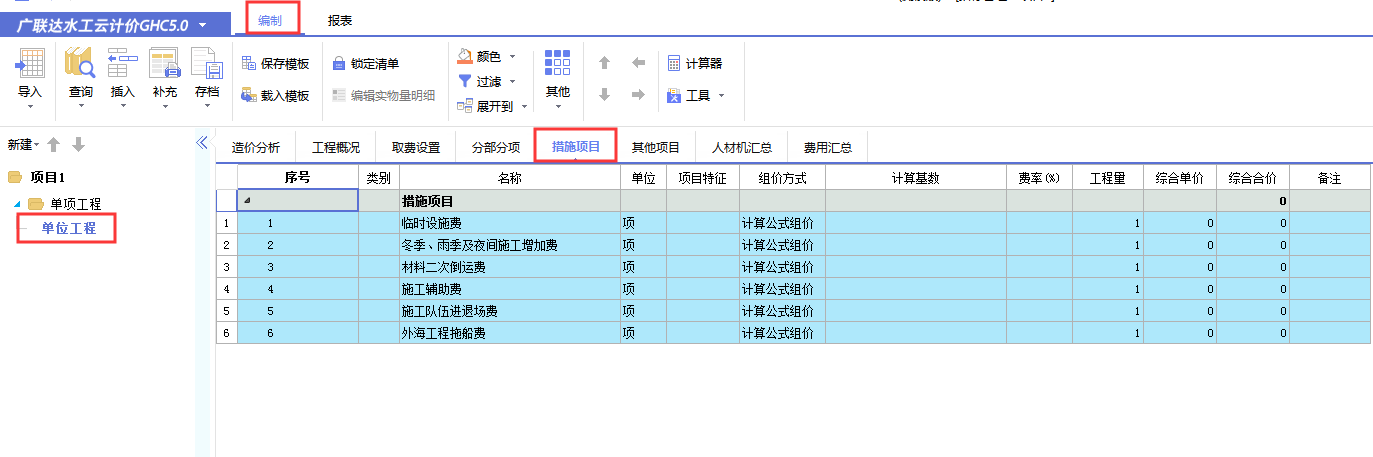Click the move up arrow in toolbar
The height and width of the screenshot is (457, 1373).
click(x=604, y=63)
